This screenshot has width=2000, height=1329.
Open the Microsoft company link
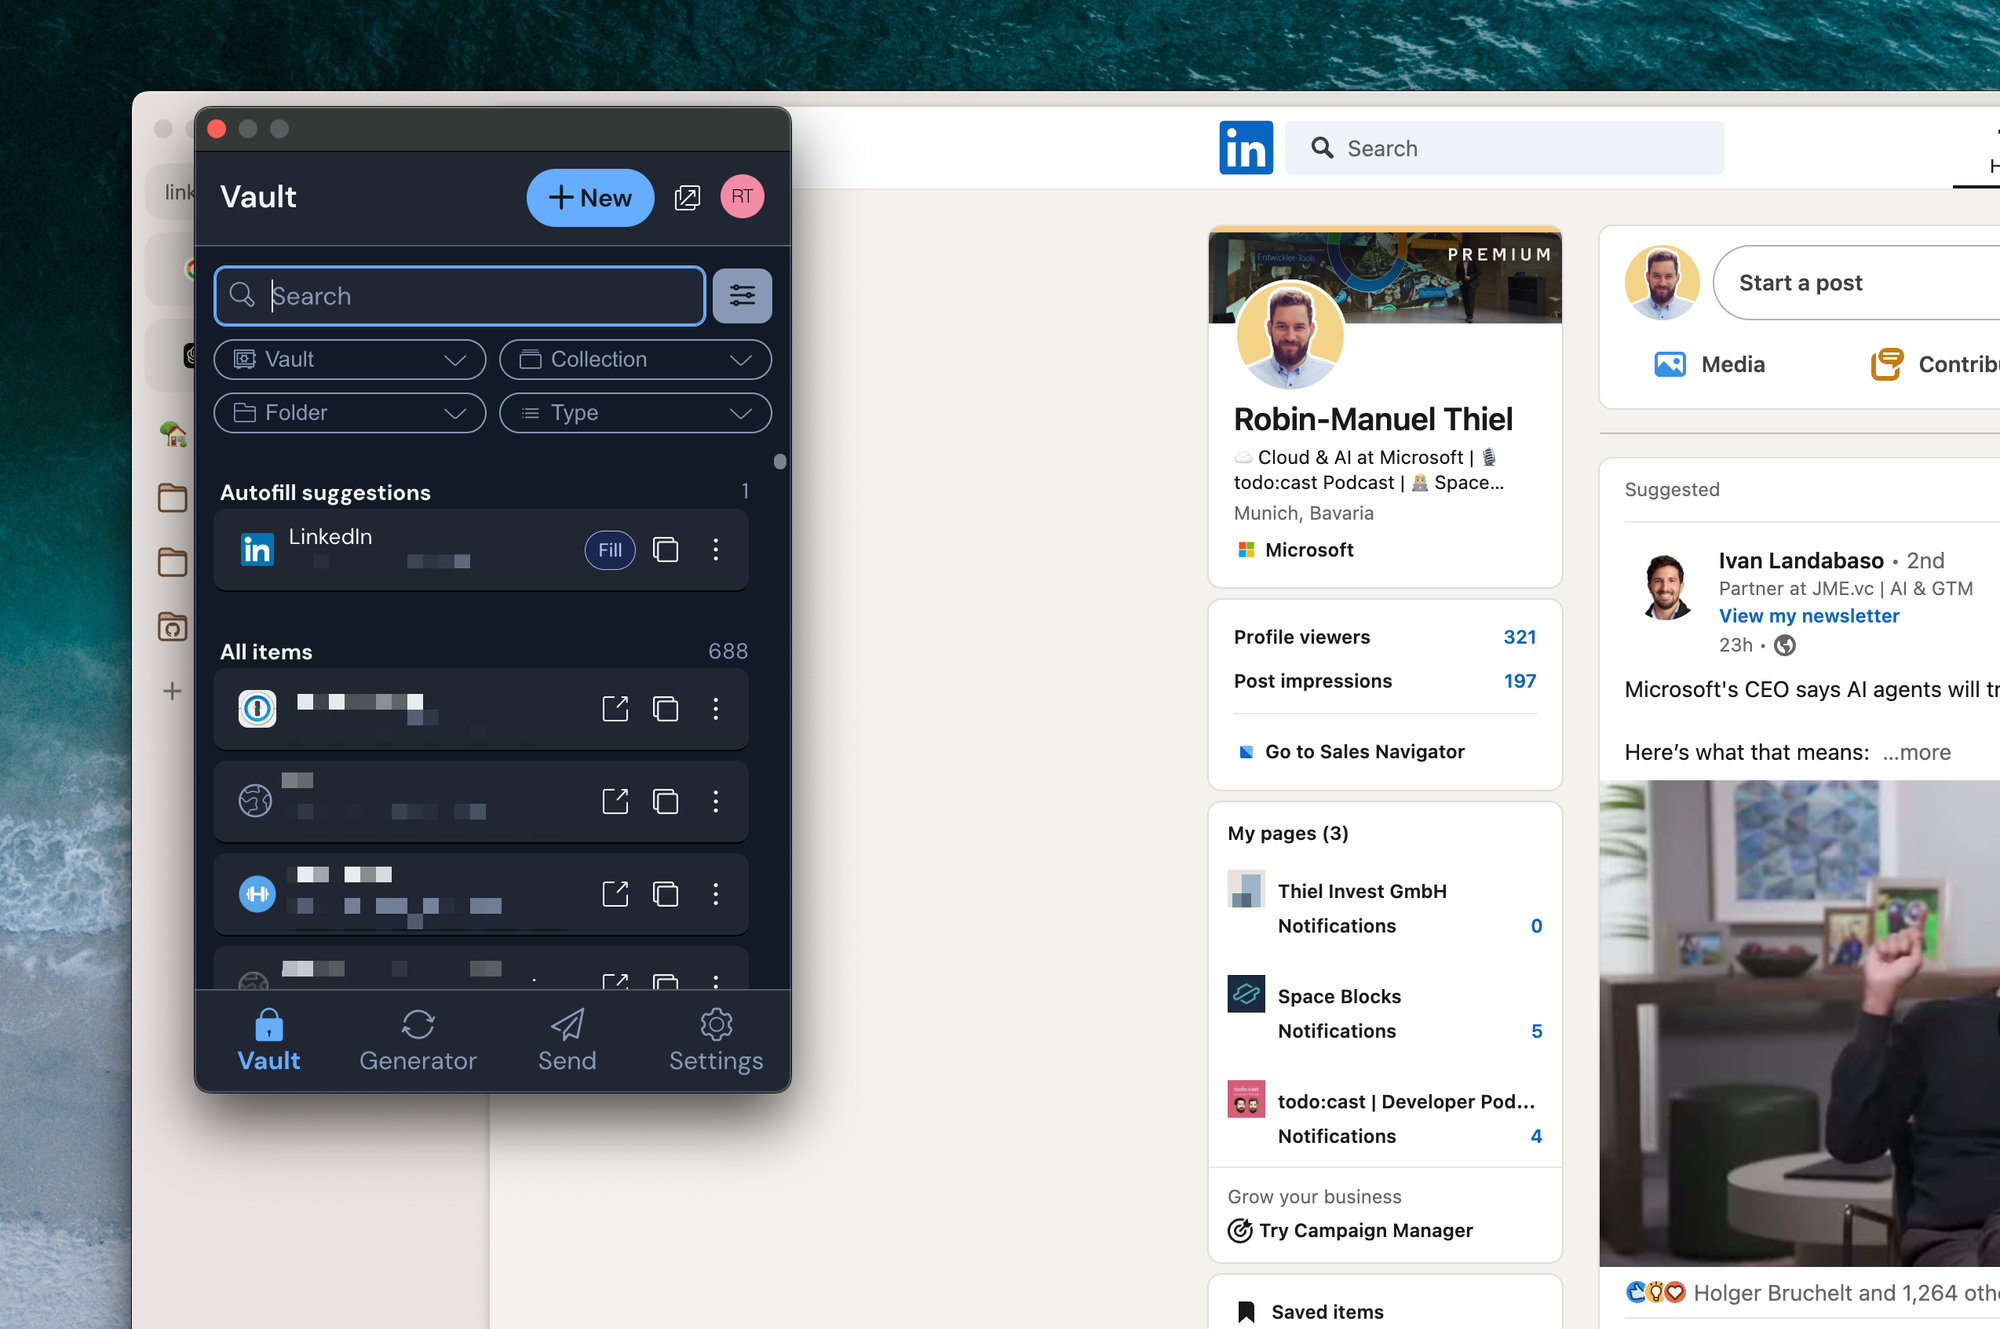[1296, 550]
